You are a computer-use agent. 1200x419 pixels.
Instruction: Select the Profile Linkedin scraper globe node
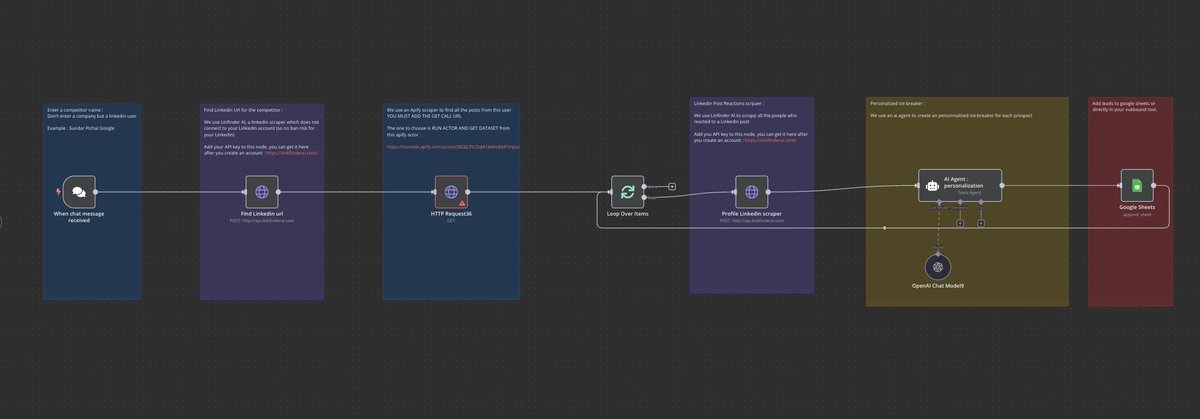point(751,191)
